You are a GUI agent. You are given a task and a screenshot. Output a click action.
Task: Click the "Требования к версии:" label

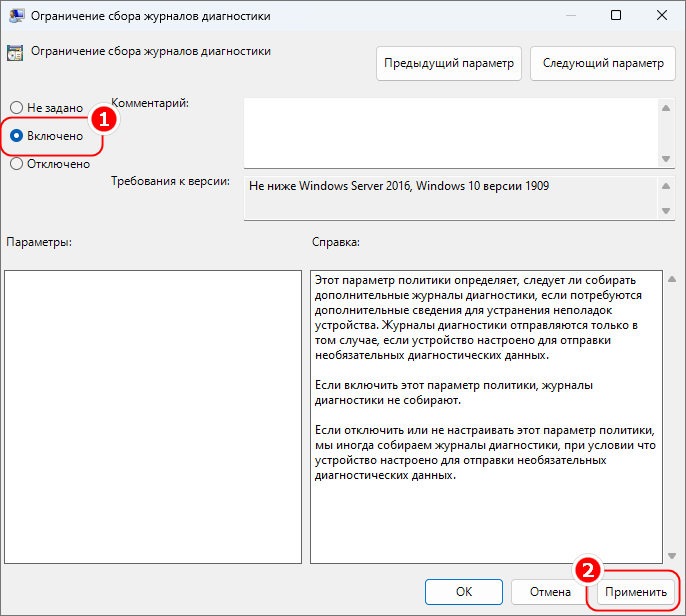pyautogui.click(x=170, y=181)
